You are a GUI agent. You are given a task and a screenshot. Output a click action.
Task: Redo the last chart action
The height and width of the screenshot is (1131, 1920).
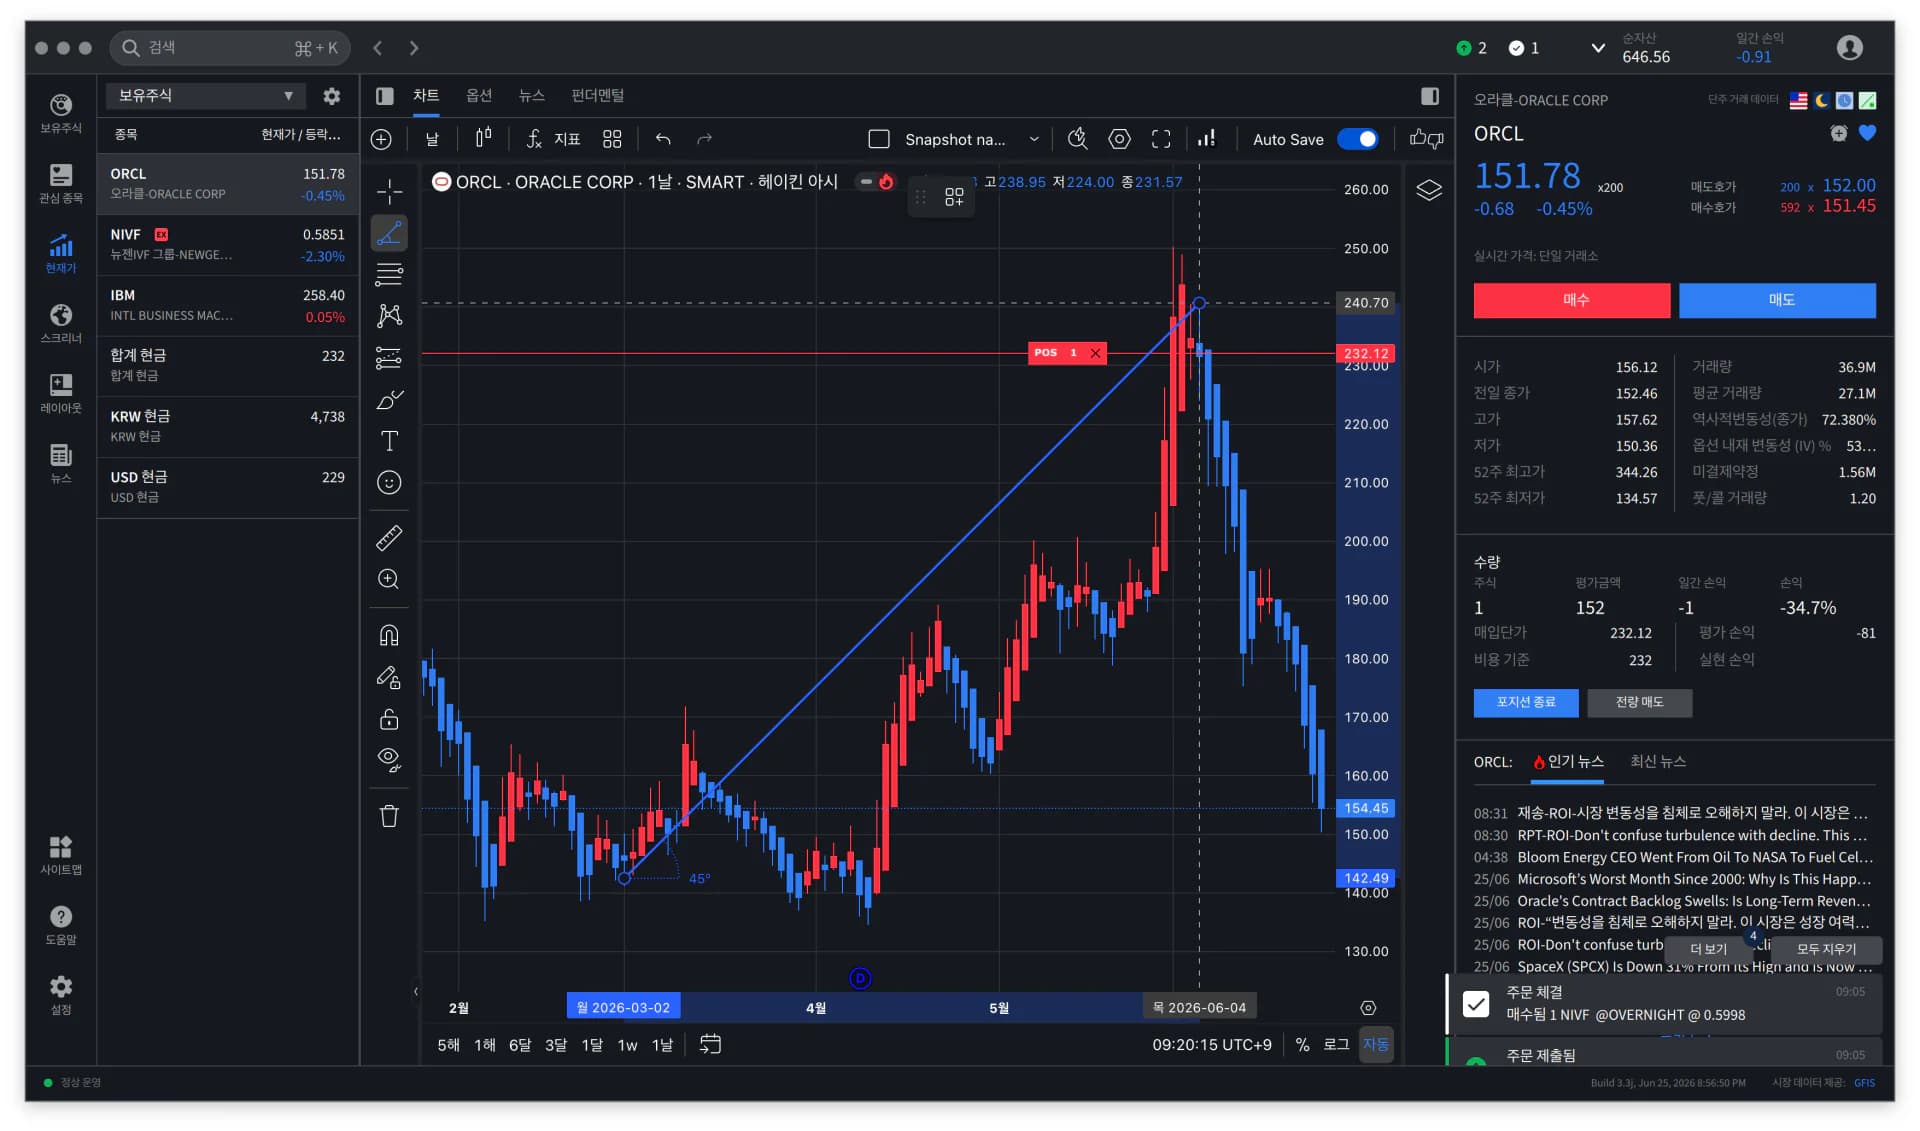coord(705,139)
